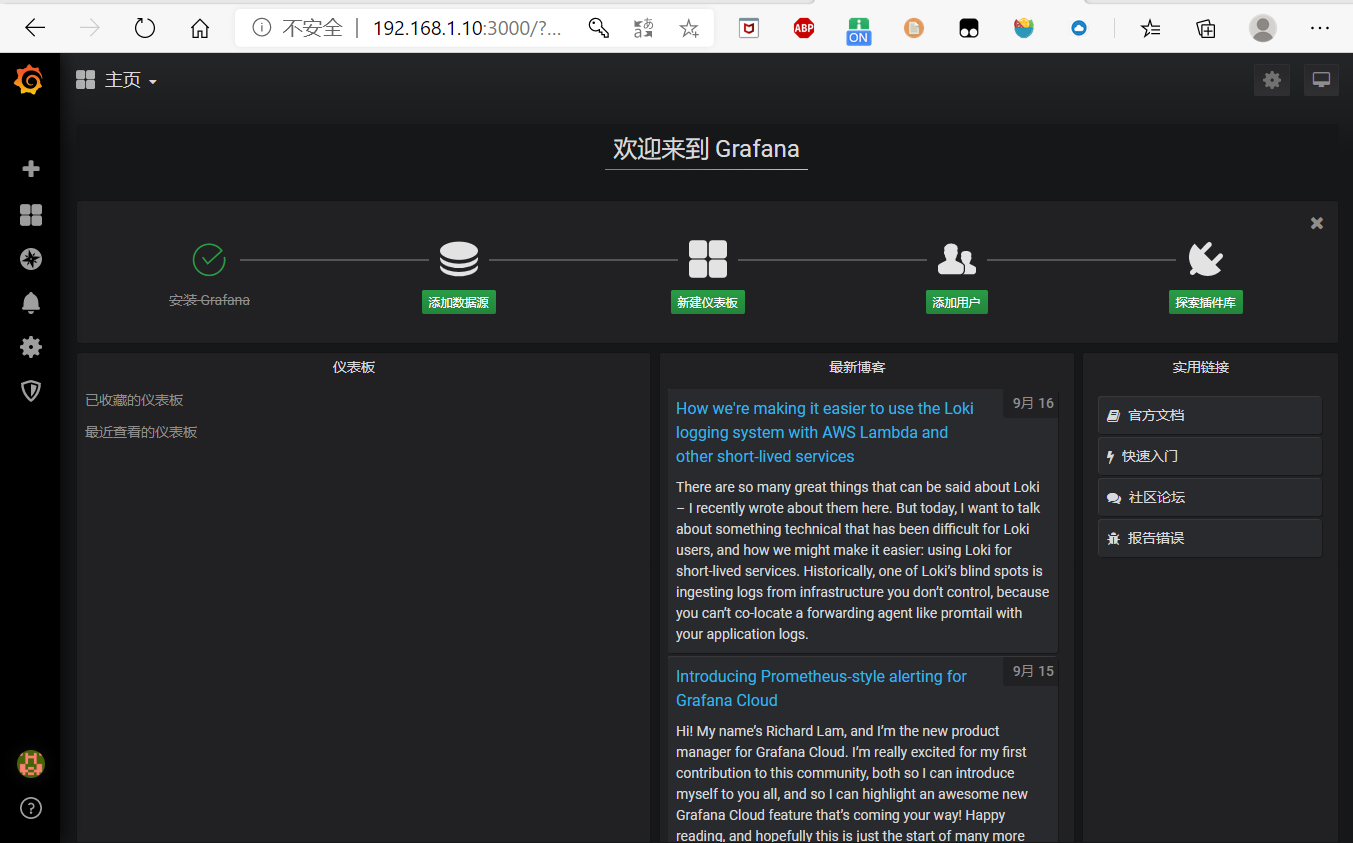The image size is (1353, 843).
Task: Open the blue cloud extension icon
Action: pos(1079,28)
